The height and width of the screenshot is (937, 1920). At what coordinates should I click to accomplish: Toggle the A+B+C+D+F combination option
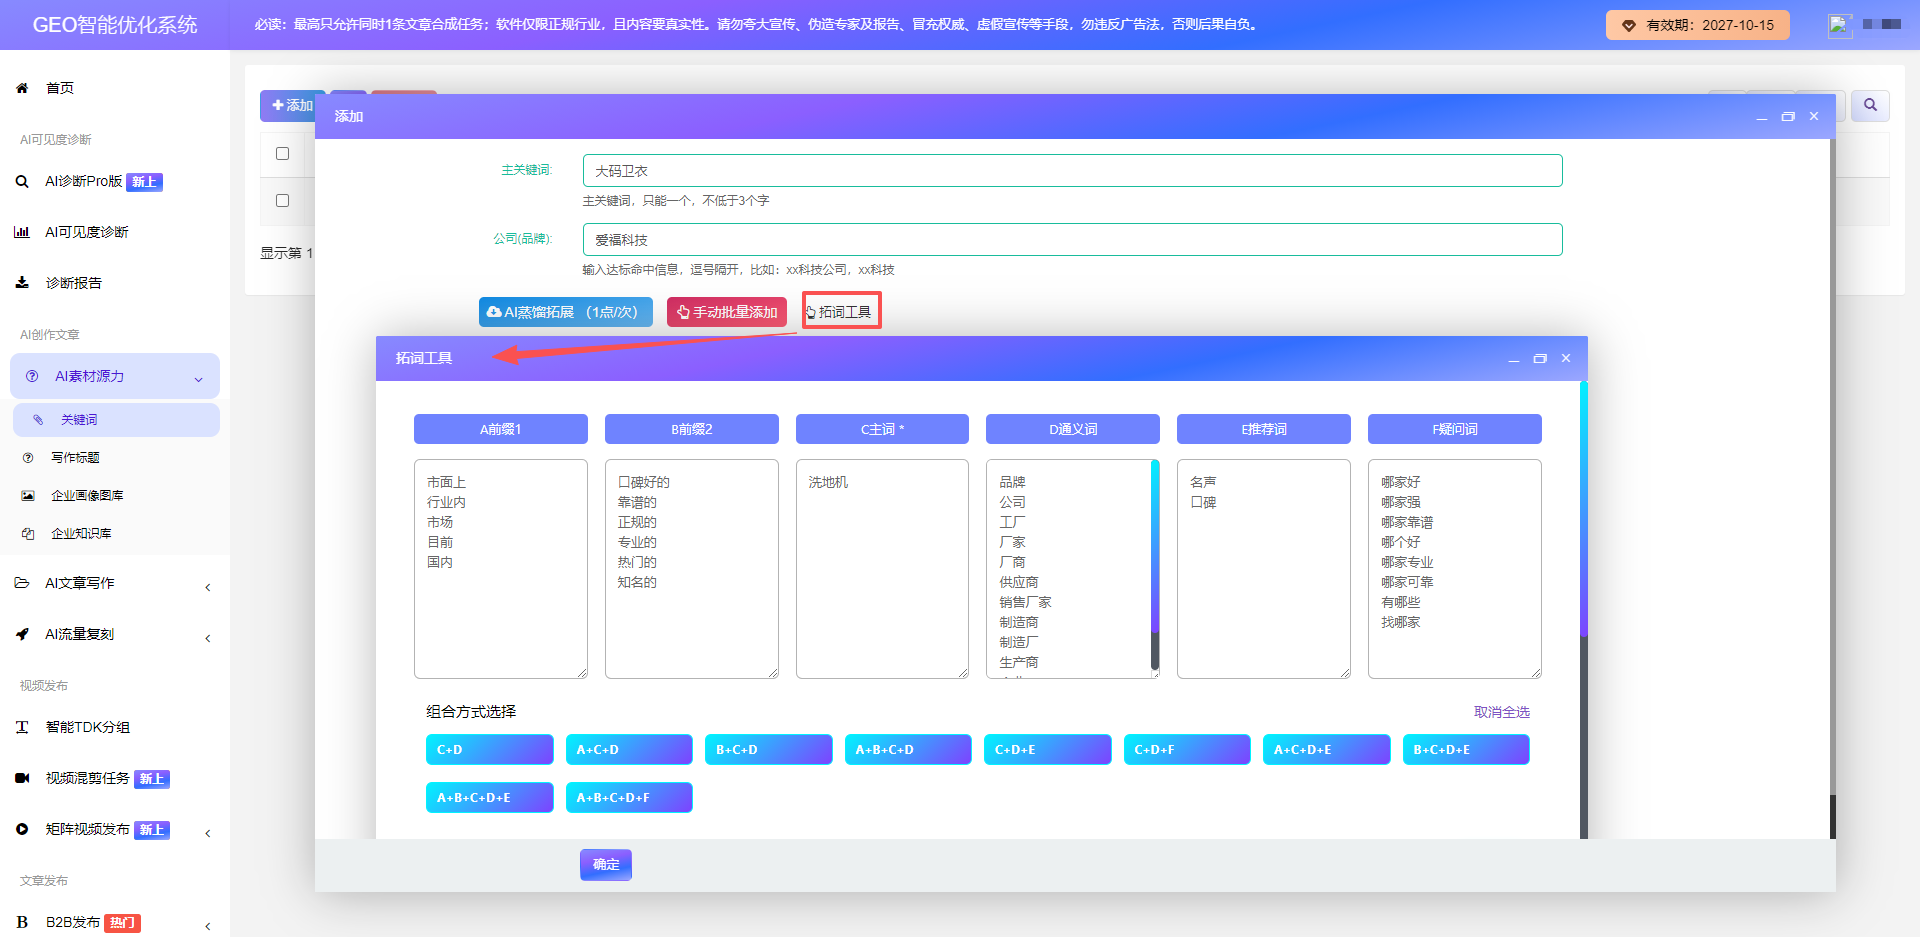[x=629, y=798]
